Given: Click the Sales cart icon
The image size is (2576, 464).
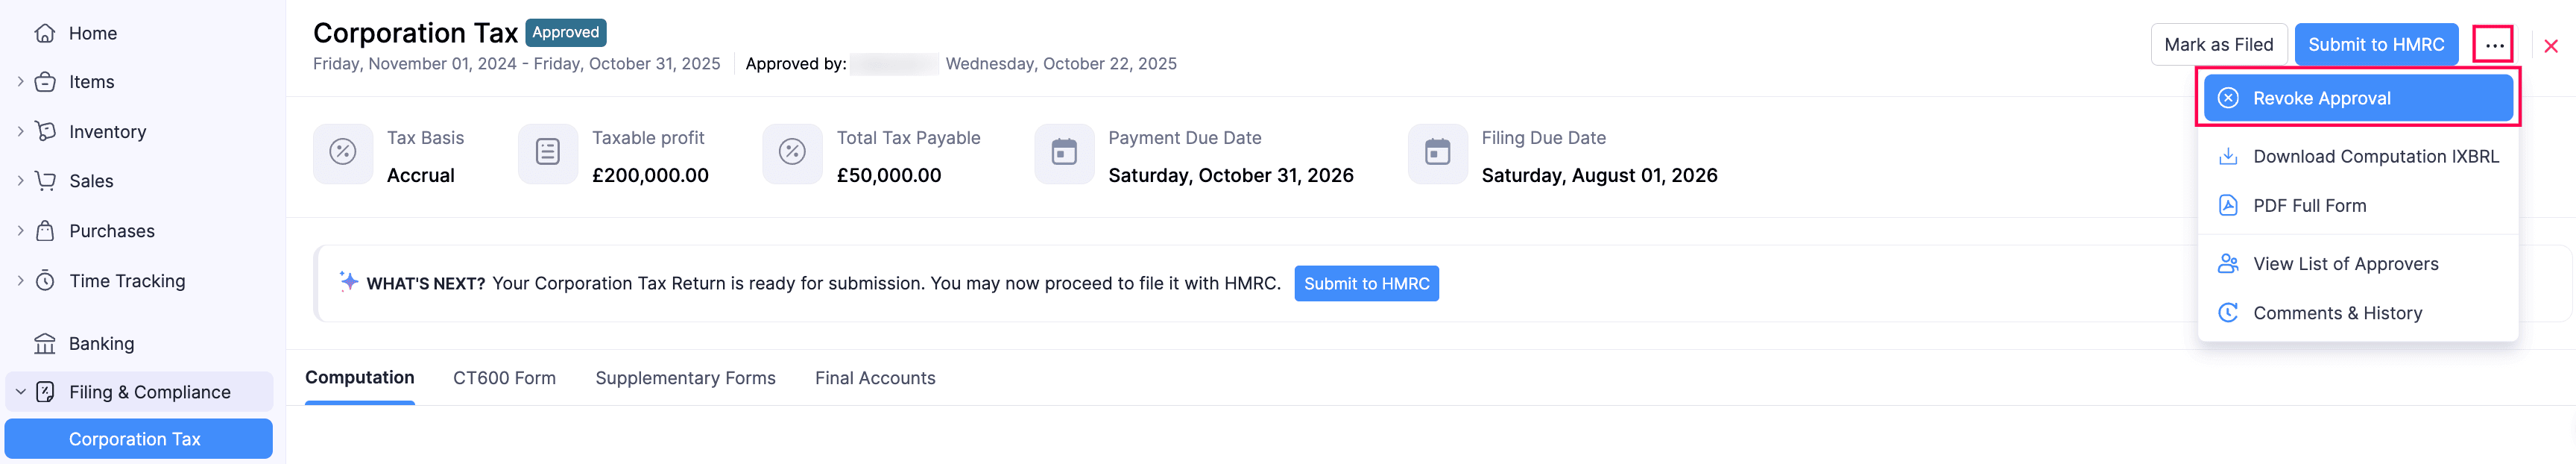Looking at the screenshot, I should point(45,181).
